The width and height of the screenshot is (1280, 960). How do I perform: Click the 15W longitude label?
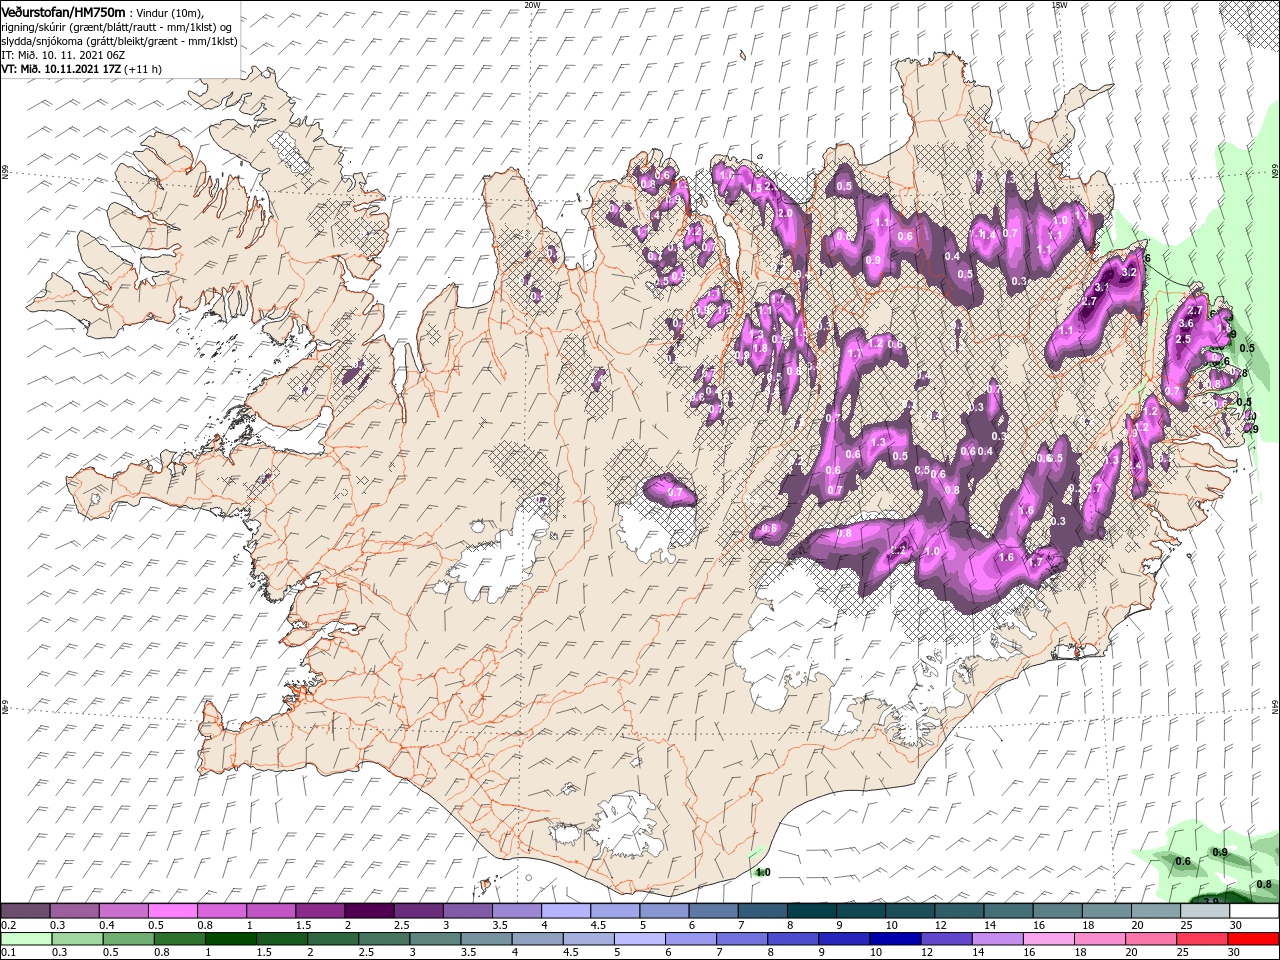[1059, 5]
